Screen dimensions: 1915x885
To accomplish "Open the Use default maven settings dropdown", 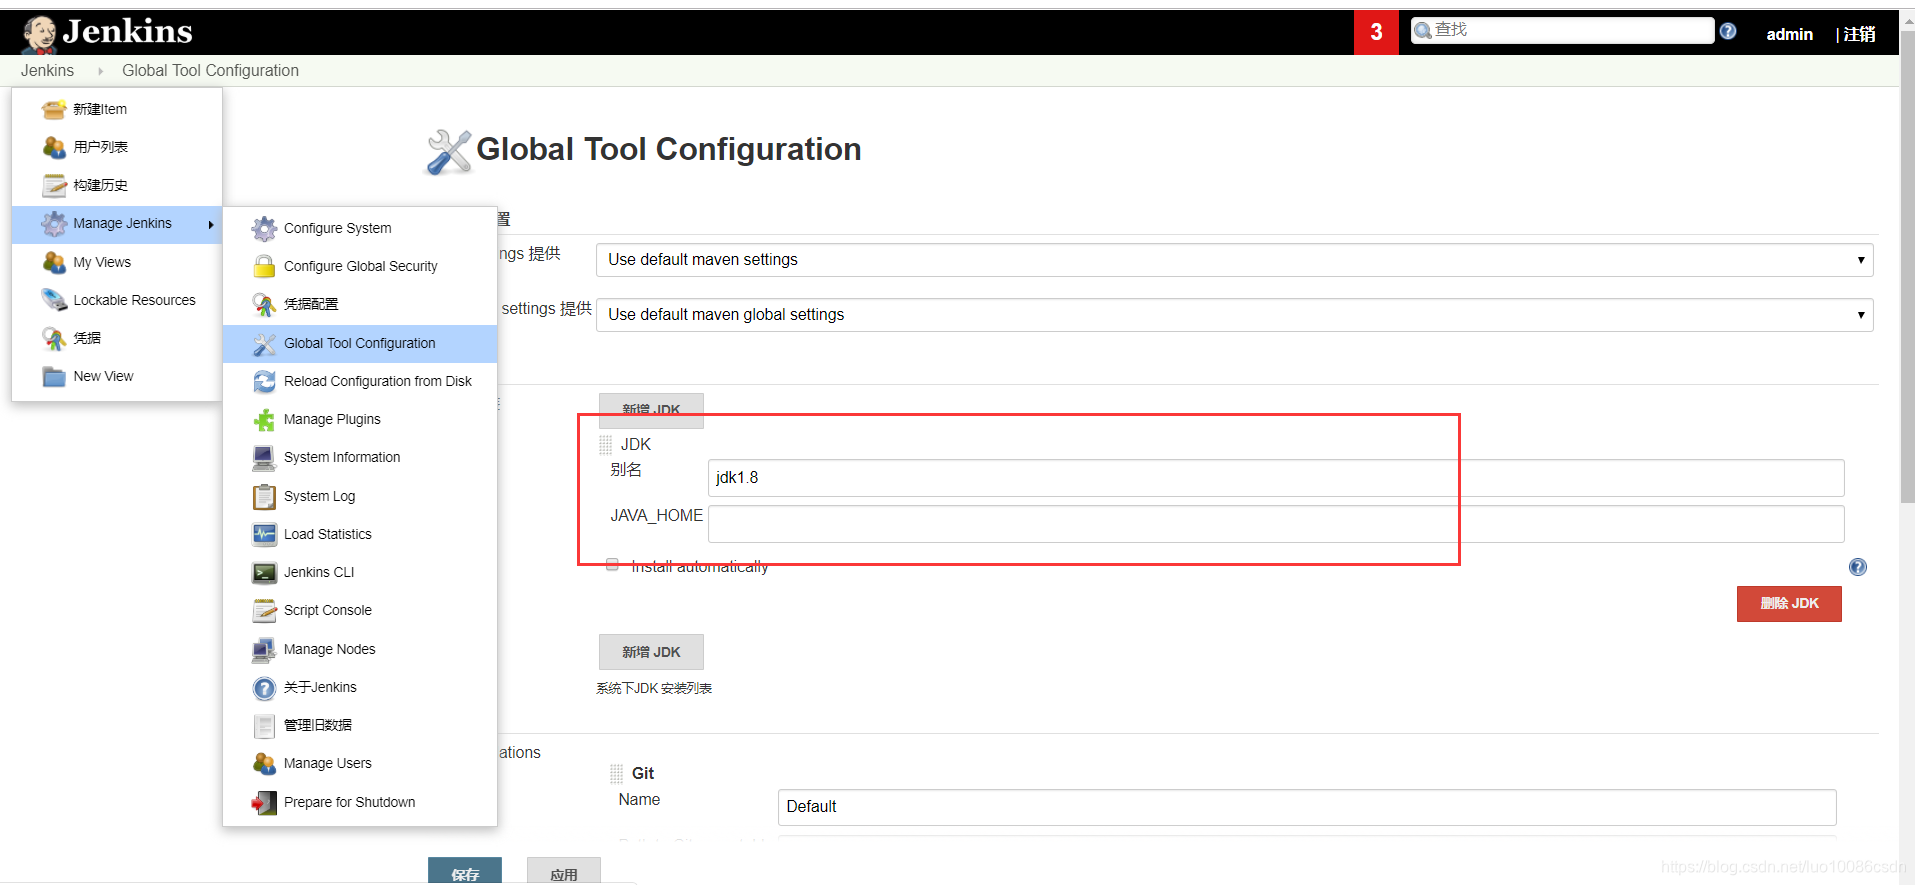I will coord(1234,260).
